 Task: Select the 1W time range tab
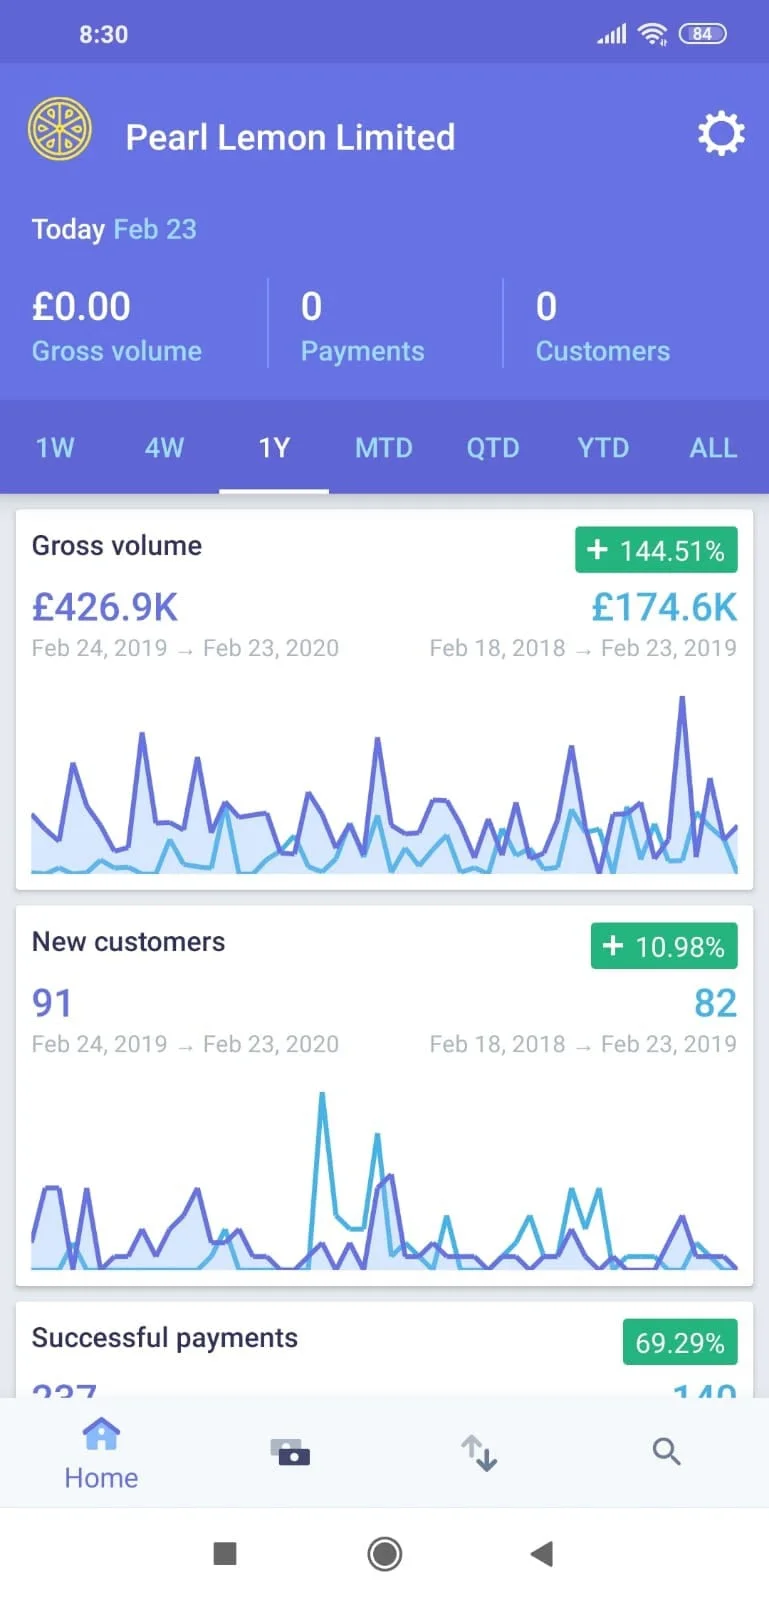[55, 447]
